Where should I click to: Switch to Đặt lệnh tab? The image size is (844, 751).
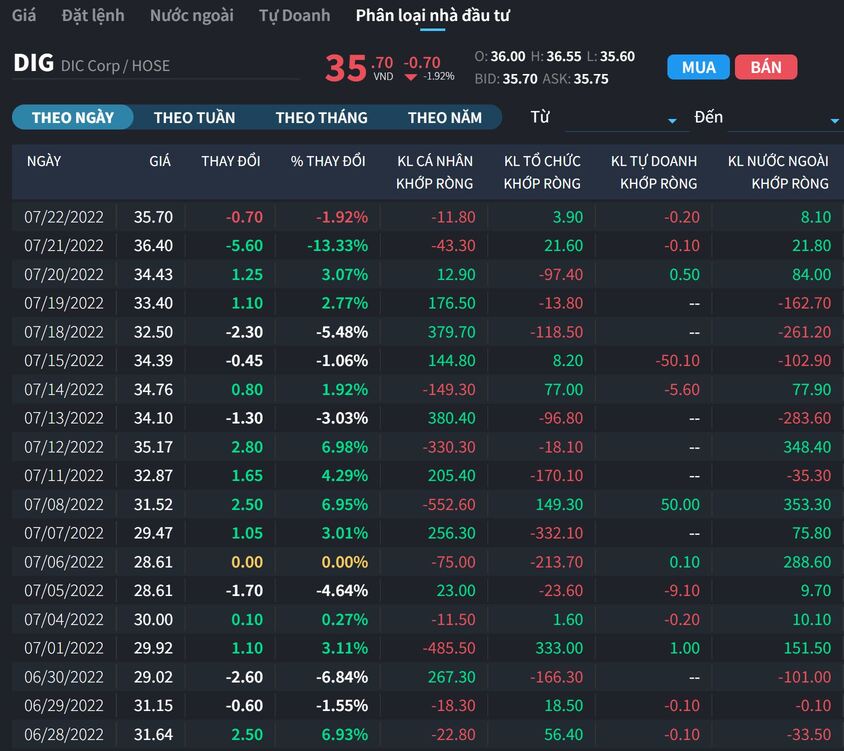pos(93,15)
